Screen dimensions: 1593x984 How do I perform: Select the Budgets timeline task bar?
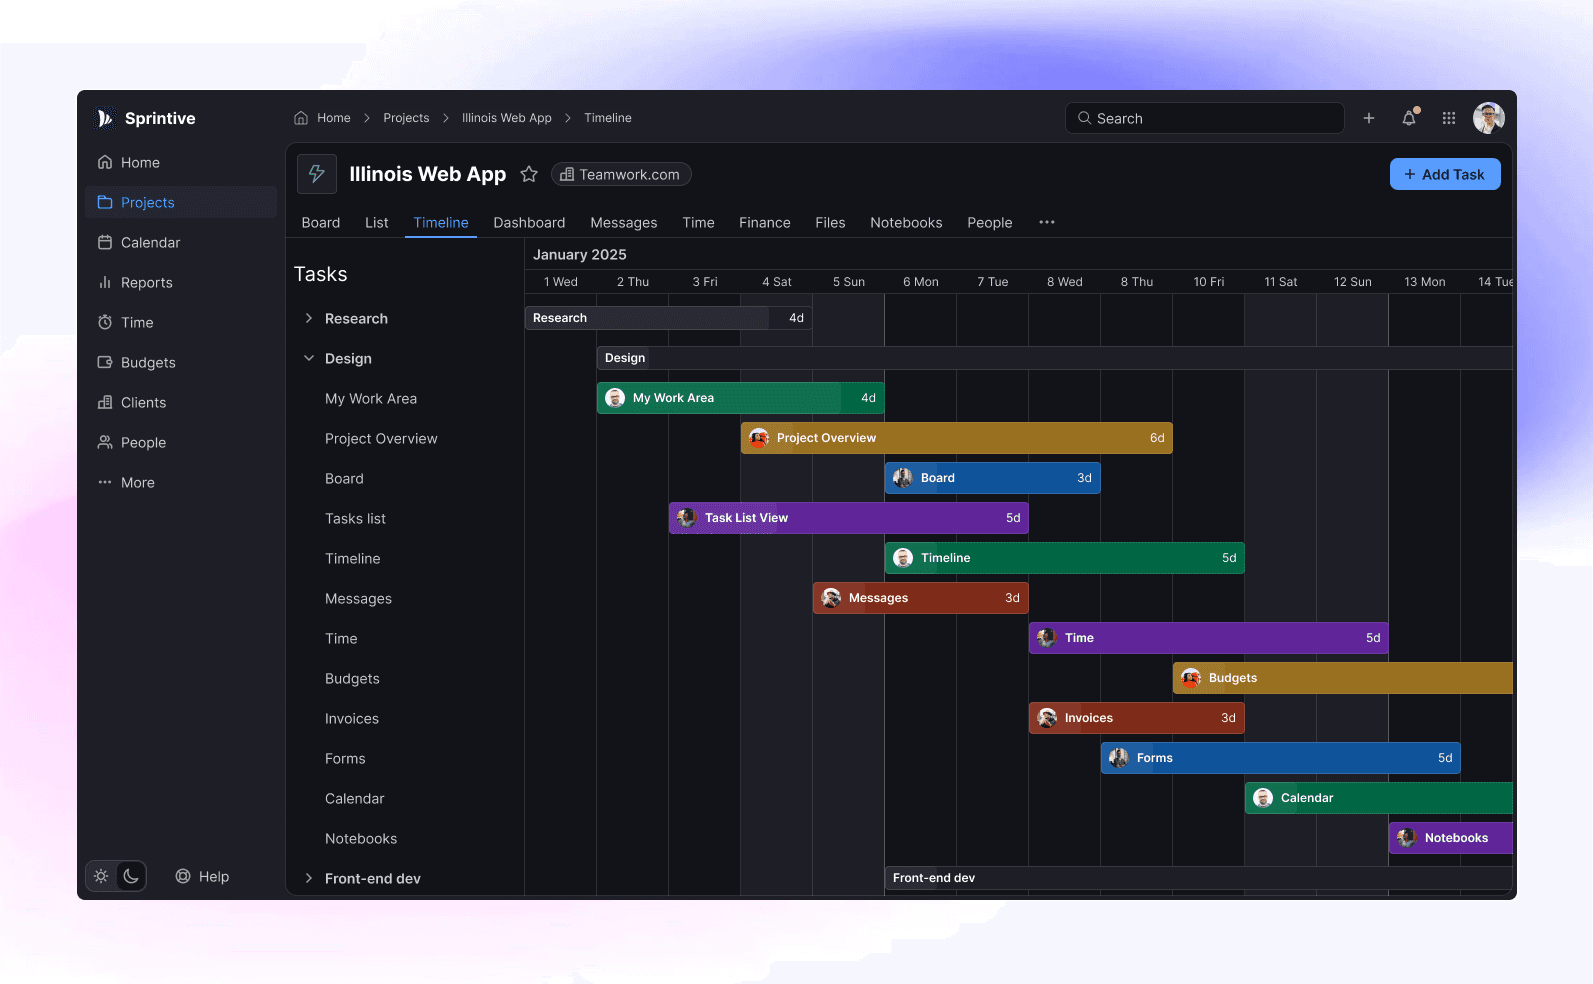click(1343, 678)
